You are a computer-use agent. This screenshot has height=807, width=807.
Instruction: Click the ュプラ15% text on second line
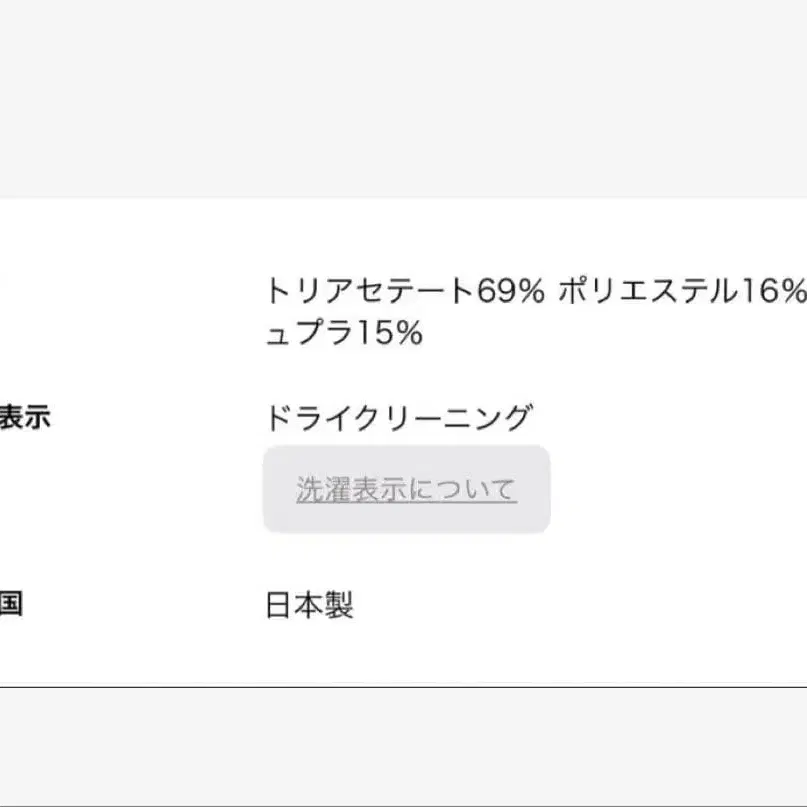pyautogui.click(x=344, y=332)
